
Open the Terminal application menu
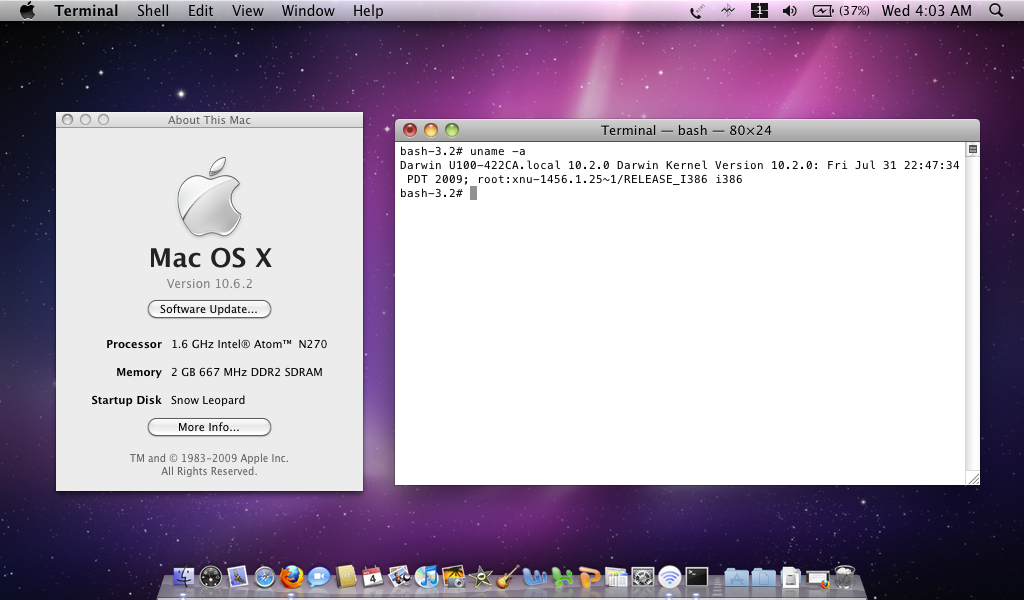[x=86, y=10]
